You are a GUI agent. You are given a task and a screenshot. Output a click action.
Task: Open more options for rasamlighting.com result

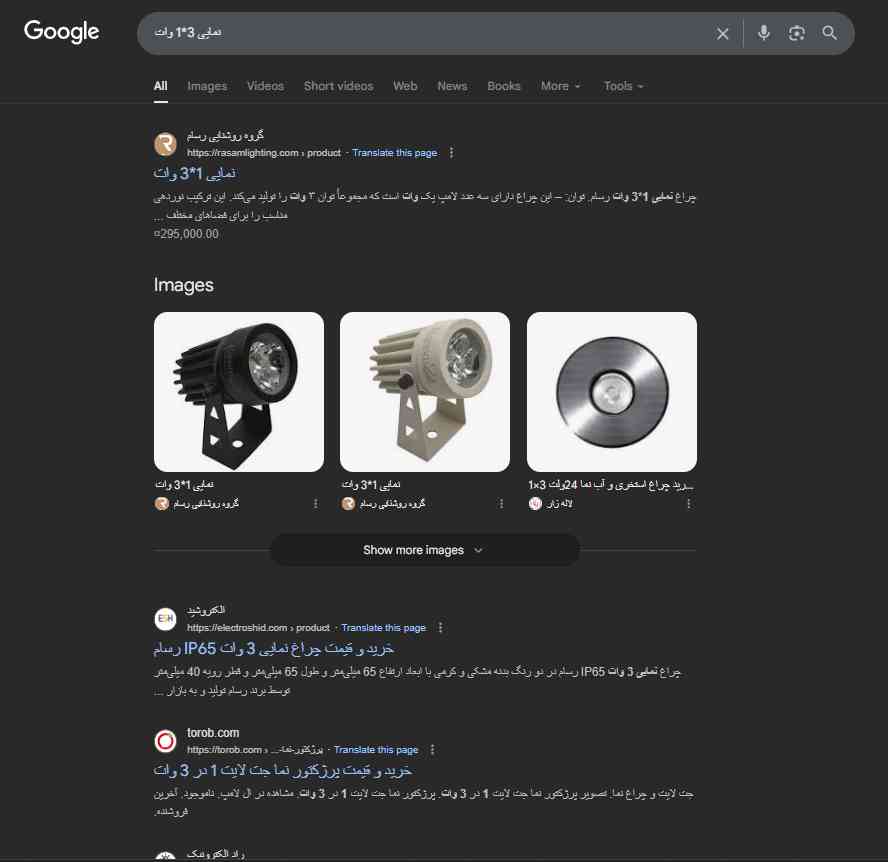pyautogui.click(x=452, y=153)
